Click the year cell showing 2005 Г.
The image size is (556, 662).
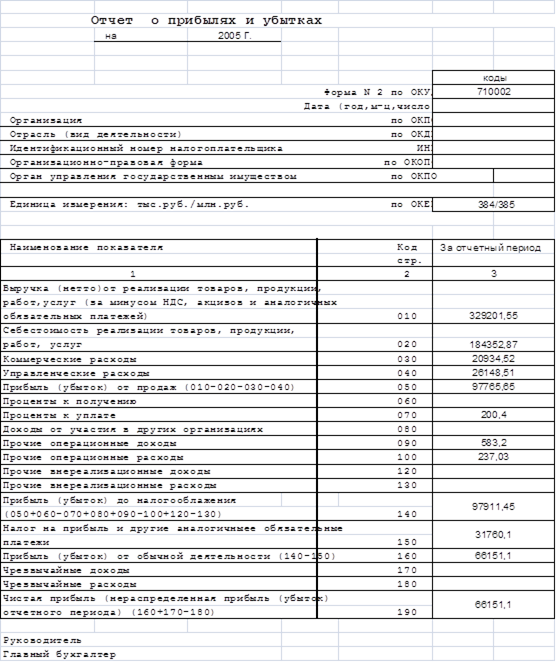(234, 36)
